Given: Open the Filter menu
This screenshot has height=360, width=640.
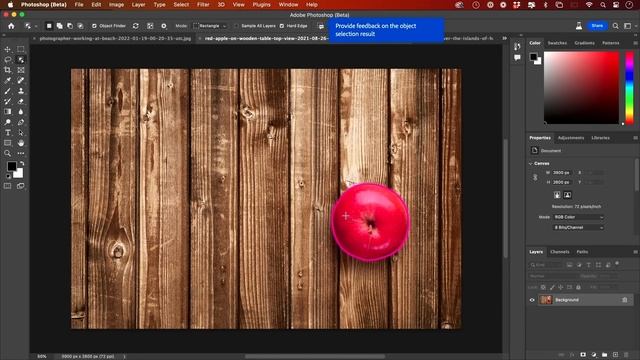Looking at the screenshot, I should [203, 4].
